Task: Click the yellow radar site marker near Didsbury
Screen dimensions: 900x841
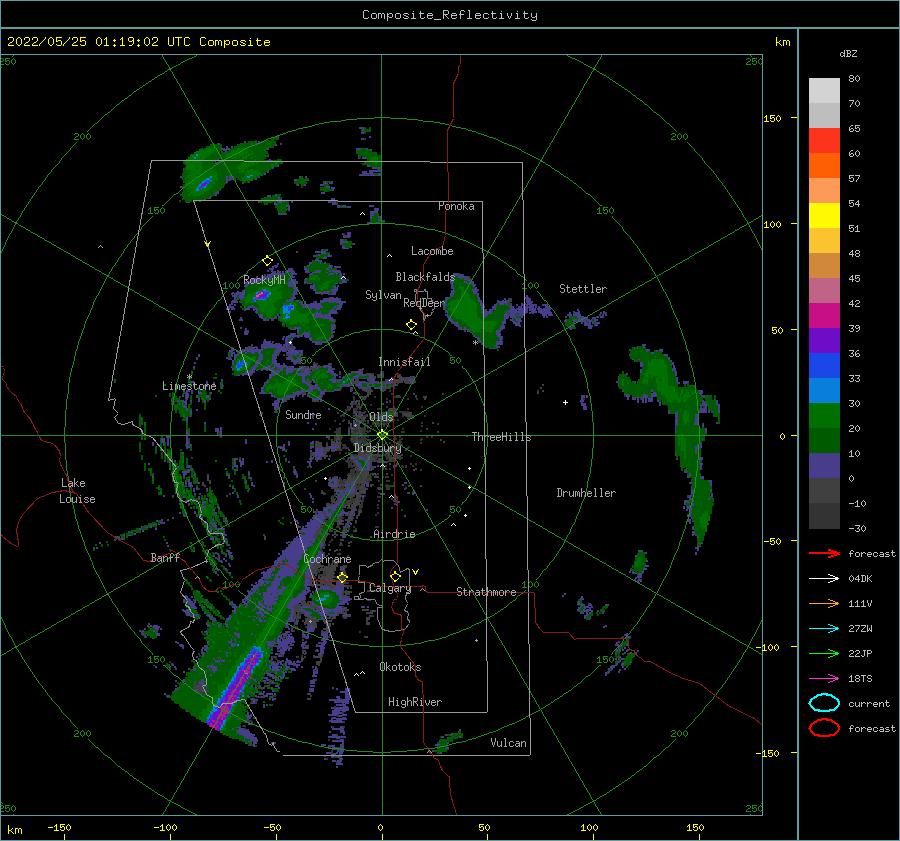Action: 382,435
